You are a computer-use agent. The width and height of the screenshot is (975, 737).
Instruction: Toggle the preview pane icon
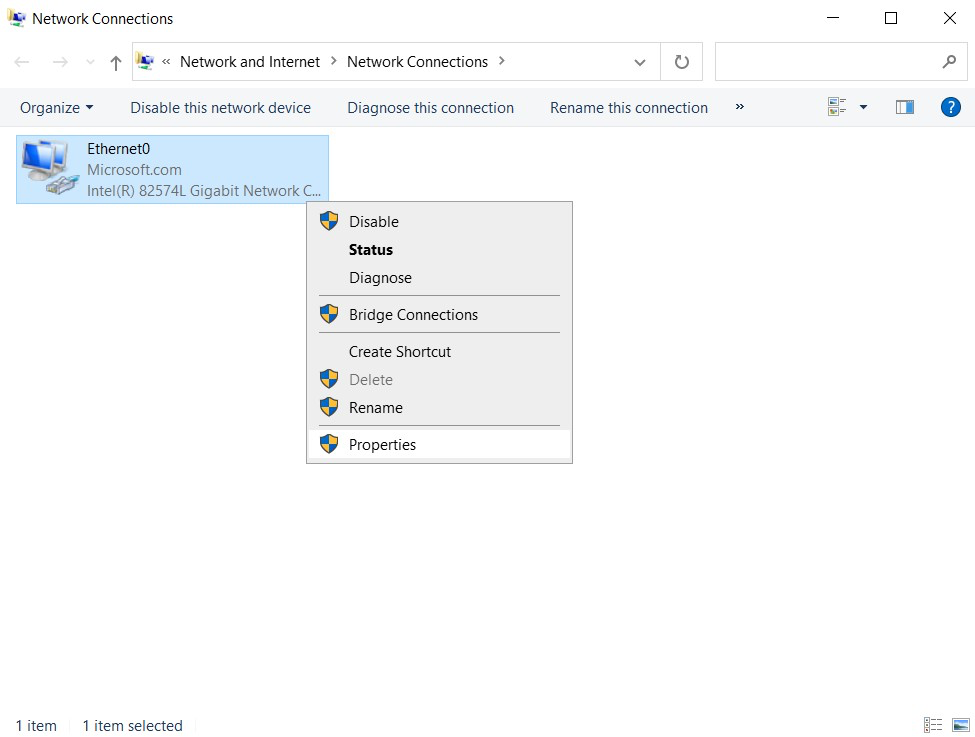tap(905, 107)
